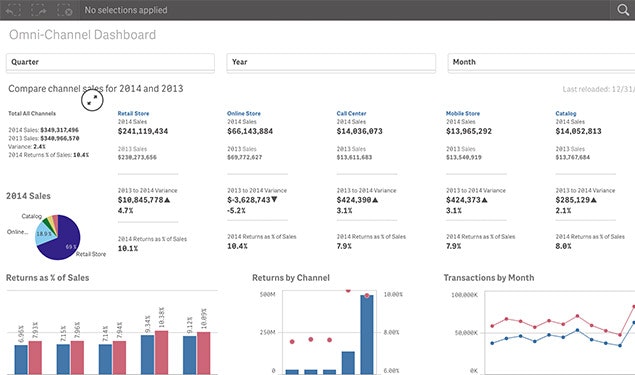Image resolution: width=635 pixels, height=375 pixels.
Task: Click the clear all selections icon
Action: (65, 10)
